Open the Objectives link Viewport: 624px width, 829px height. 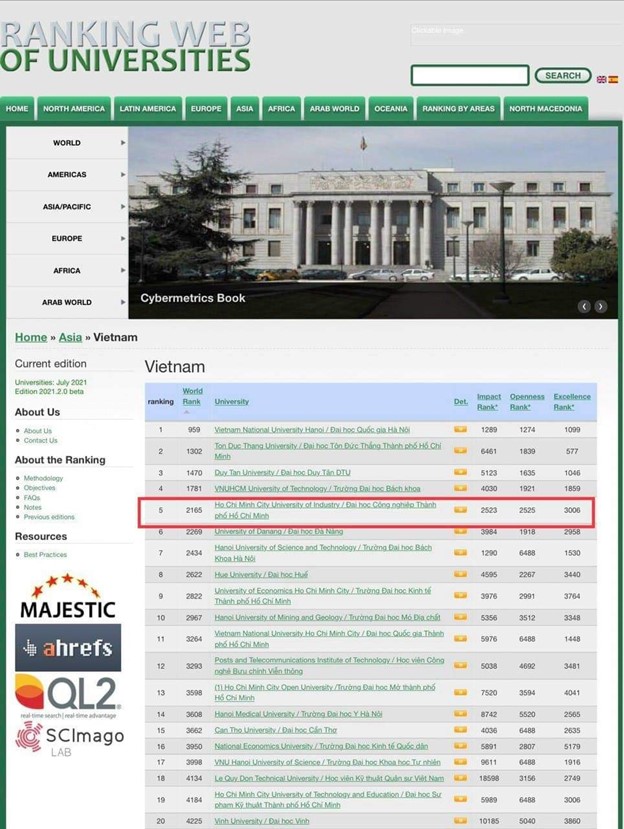pyautogui.click(x=40, y=488)
